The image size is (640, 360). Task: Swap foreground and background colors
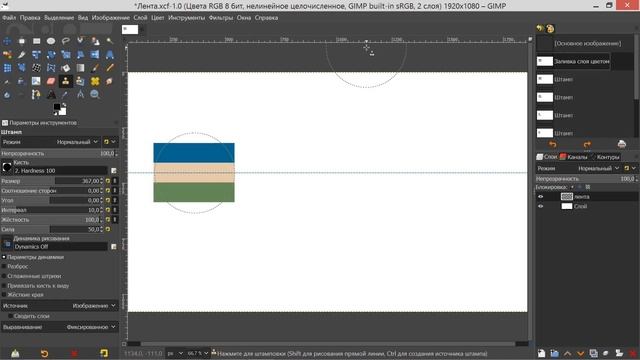pyautogui.click(x=64, y=105)
